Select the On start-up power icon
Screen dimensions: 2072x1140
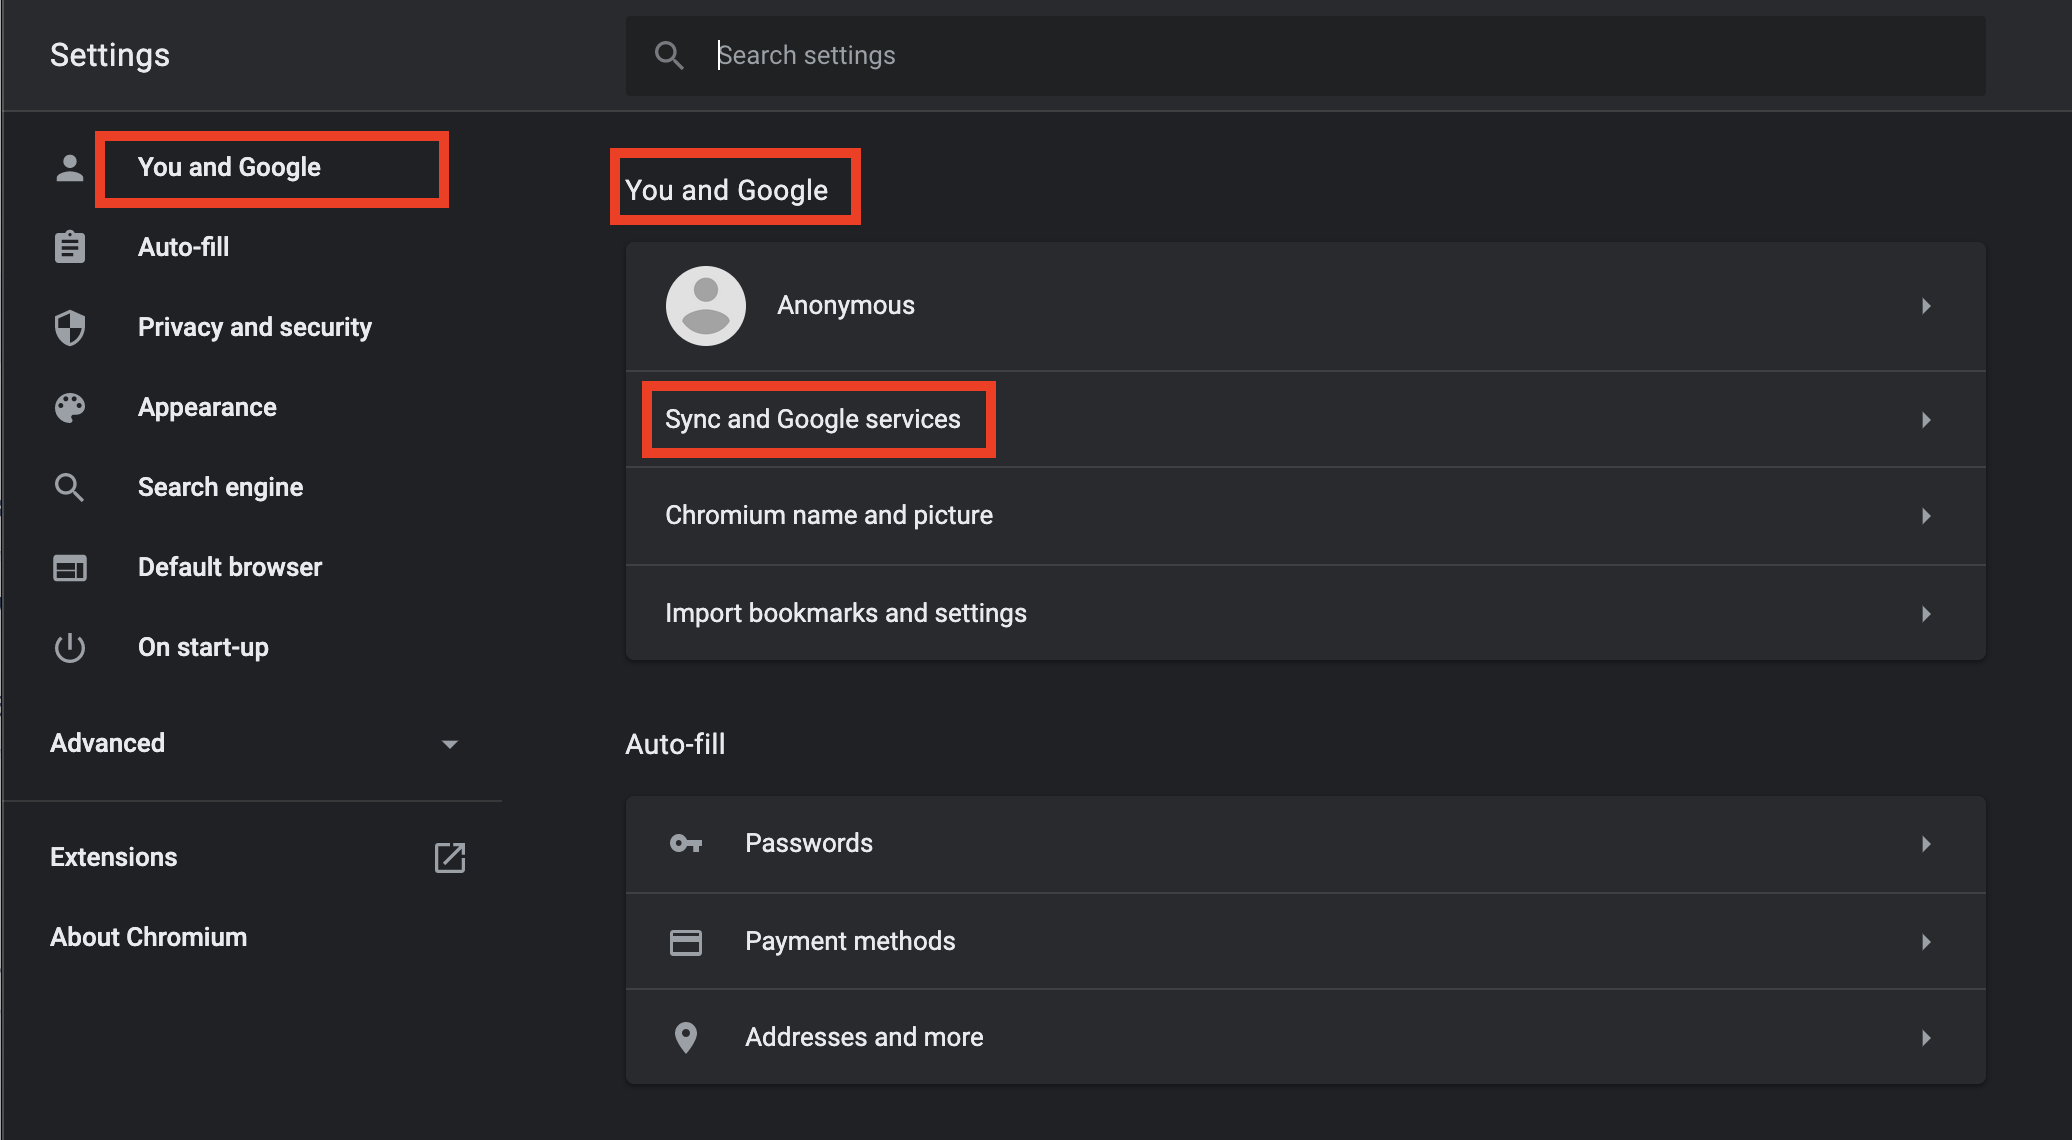click(69, 647)
